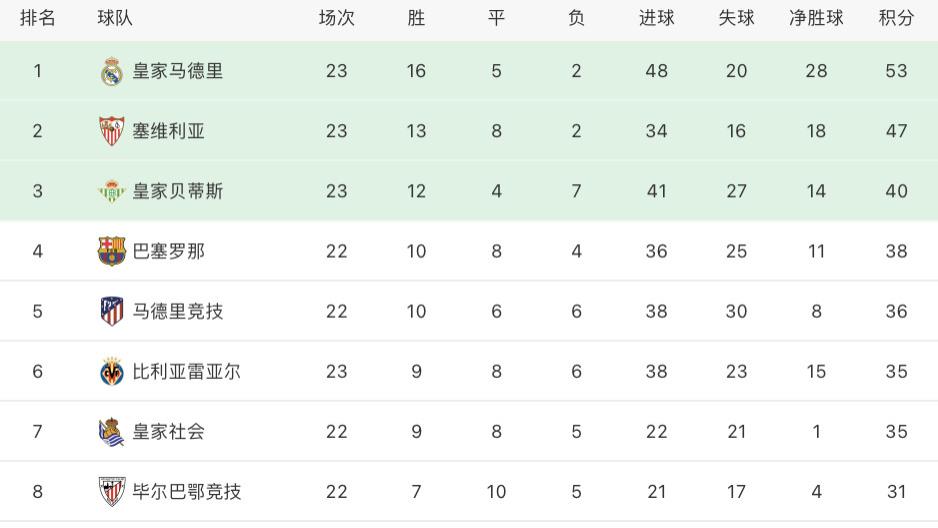Select the 积分 column header
Screen dimensions: 938x528
(896, 18)
